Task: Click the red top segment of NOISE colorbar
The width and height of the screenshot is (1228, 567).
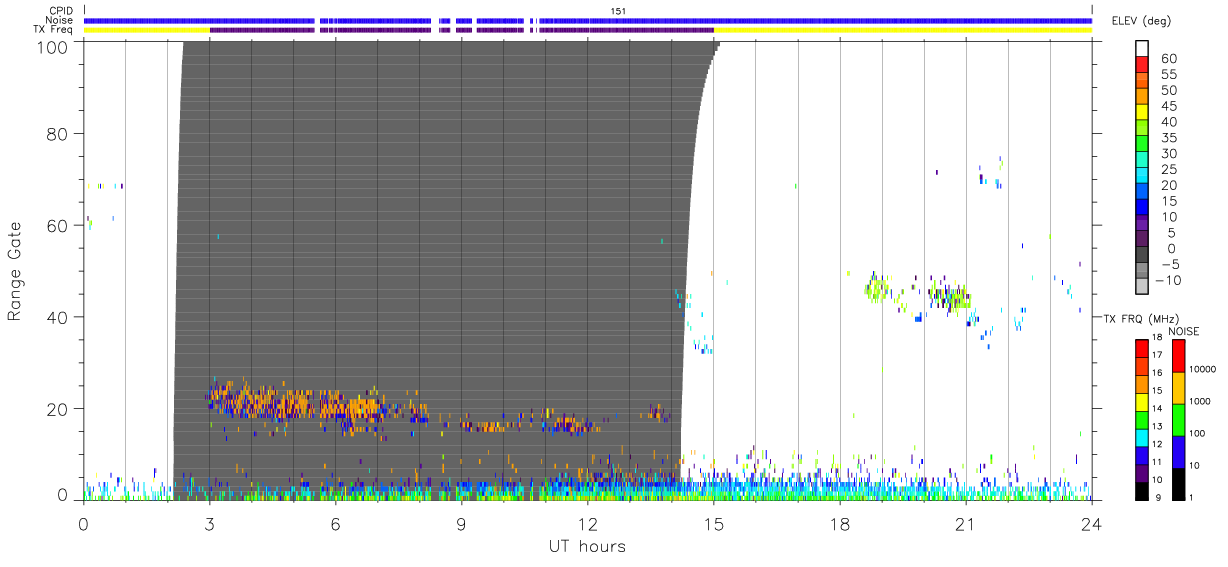Action: pyautogui.click(x=1178, y=355)
